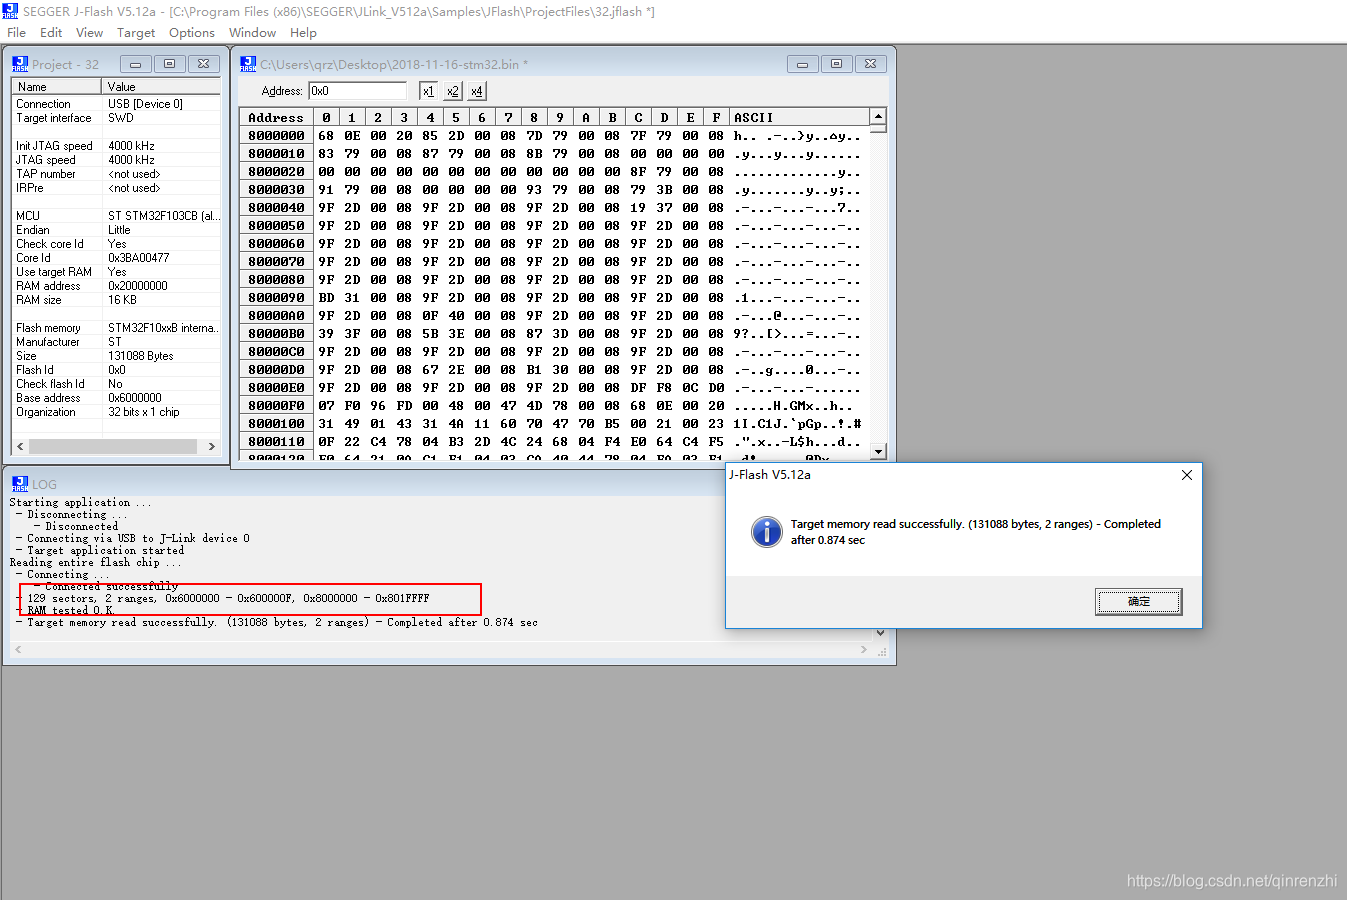This screenshot has width=1347, height=900.
Task: Minimize the stm32.bin hex window
Action: pyautogui.click(x=802, y=64)
